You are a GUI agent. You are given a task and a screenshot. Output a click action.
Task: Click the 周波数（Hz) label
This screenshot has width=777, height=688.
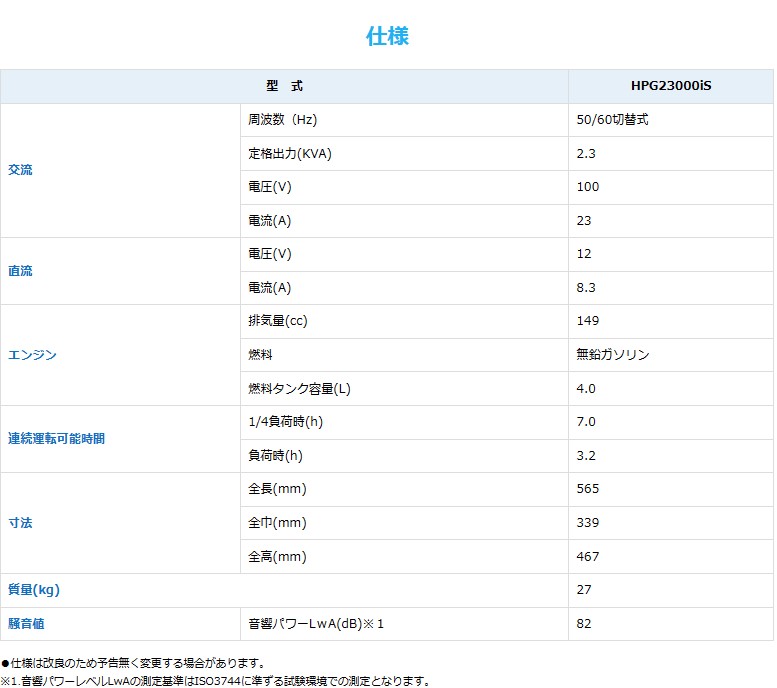[282, 119]
